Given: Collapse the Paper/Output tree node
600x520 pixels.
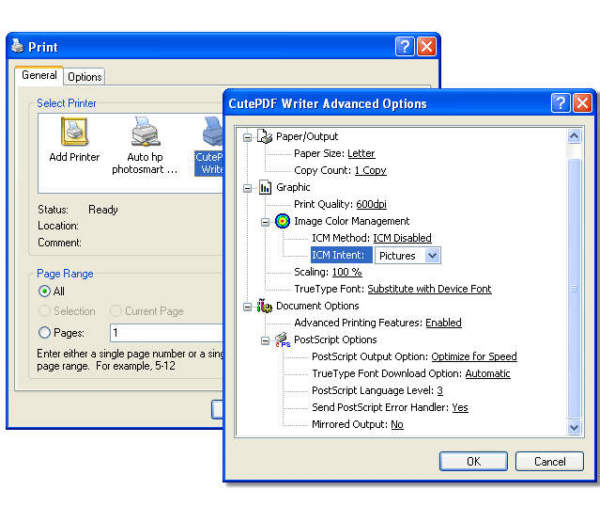Looking at the screenshot, I should pos(248,137).
